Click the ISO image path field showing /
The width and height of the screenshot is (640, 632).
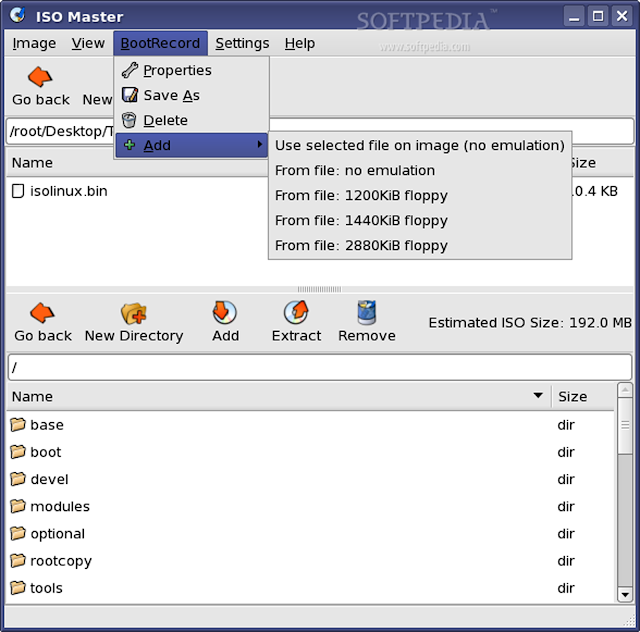click(x=320, y=367)
